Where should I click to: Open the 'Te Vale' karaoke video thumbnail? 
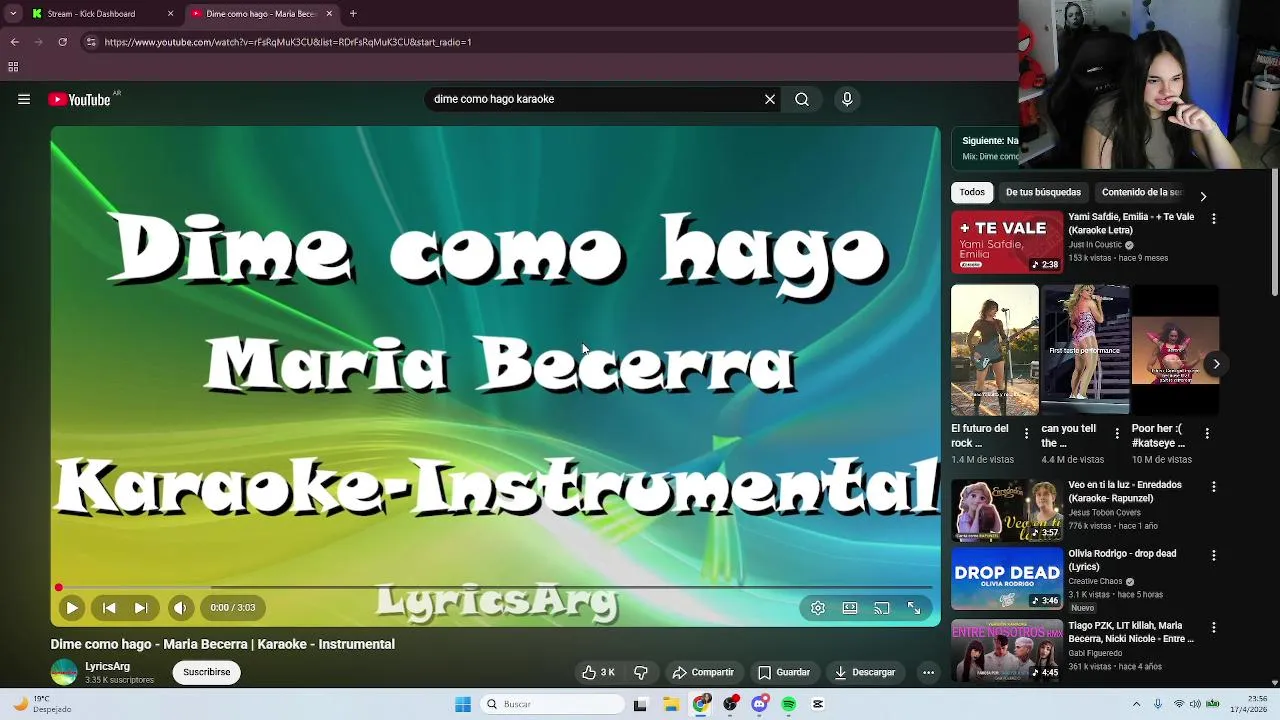click(x=1007, y=242)
